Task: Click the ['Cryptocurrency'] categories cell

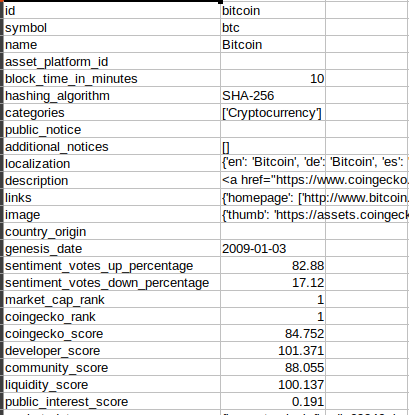Action: click(x=273, y=113)
